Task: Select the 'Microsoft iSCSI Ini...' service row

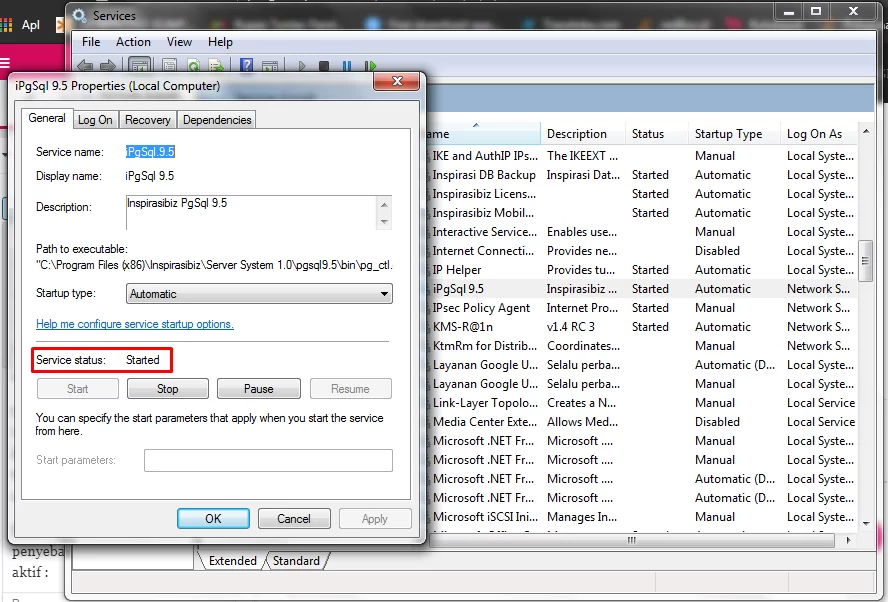Action: 642,517
